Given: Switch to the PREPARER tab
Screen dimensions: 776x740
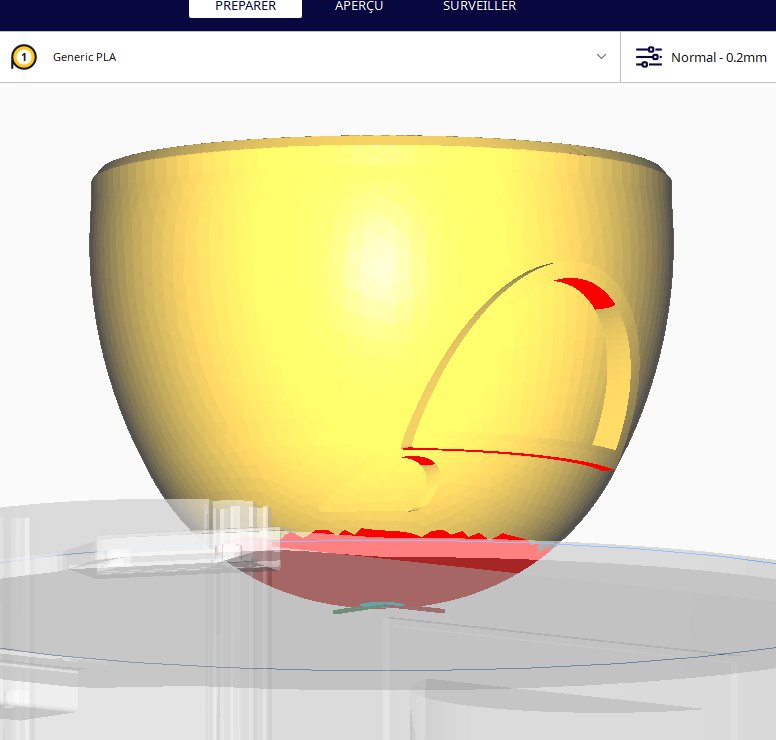Looking at the screenshot, I should click(245, 7).
